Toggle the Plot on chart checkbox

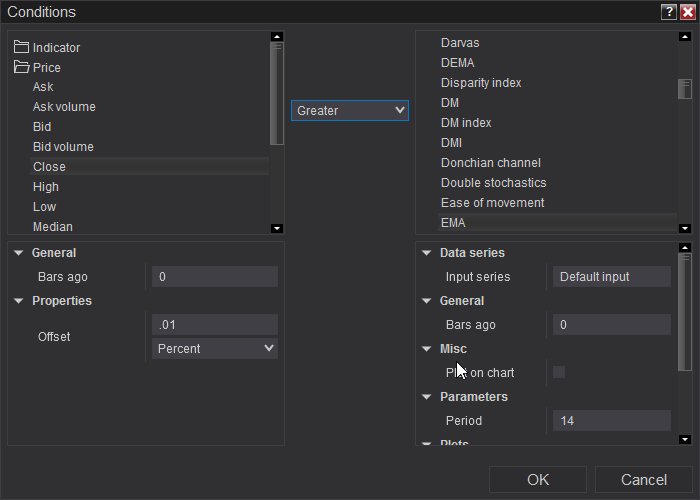(x=559, y=372)
